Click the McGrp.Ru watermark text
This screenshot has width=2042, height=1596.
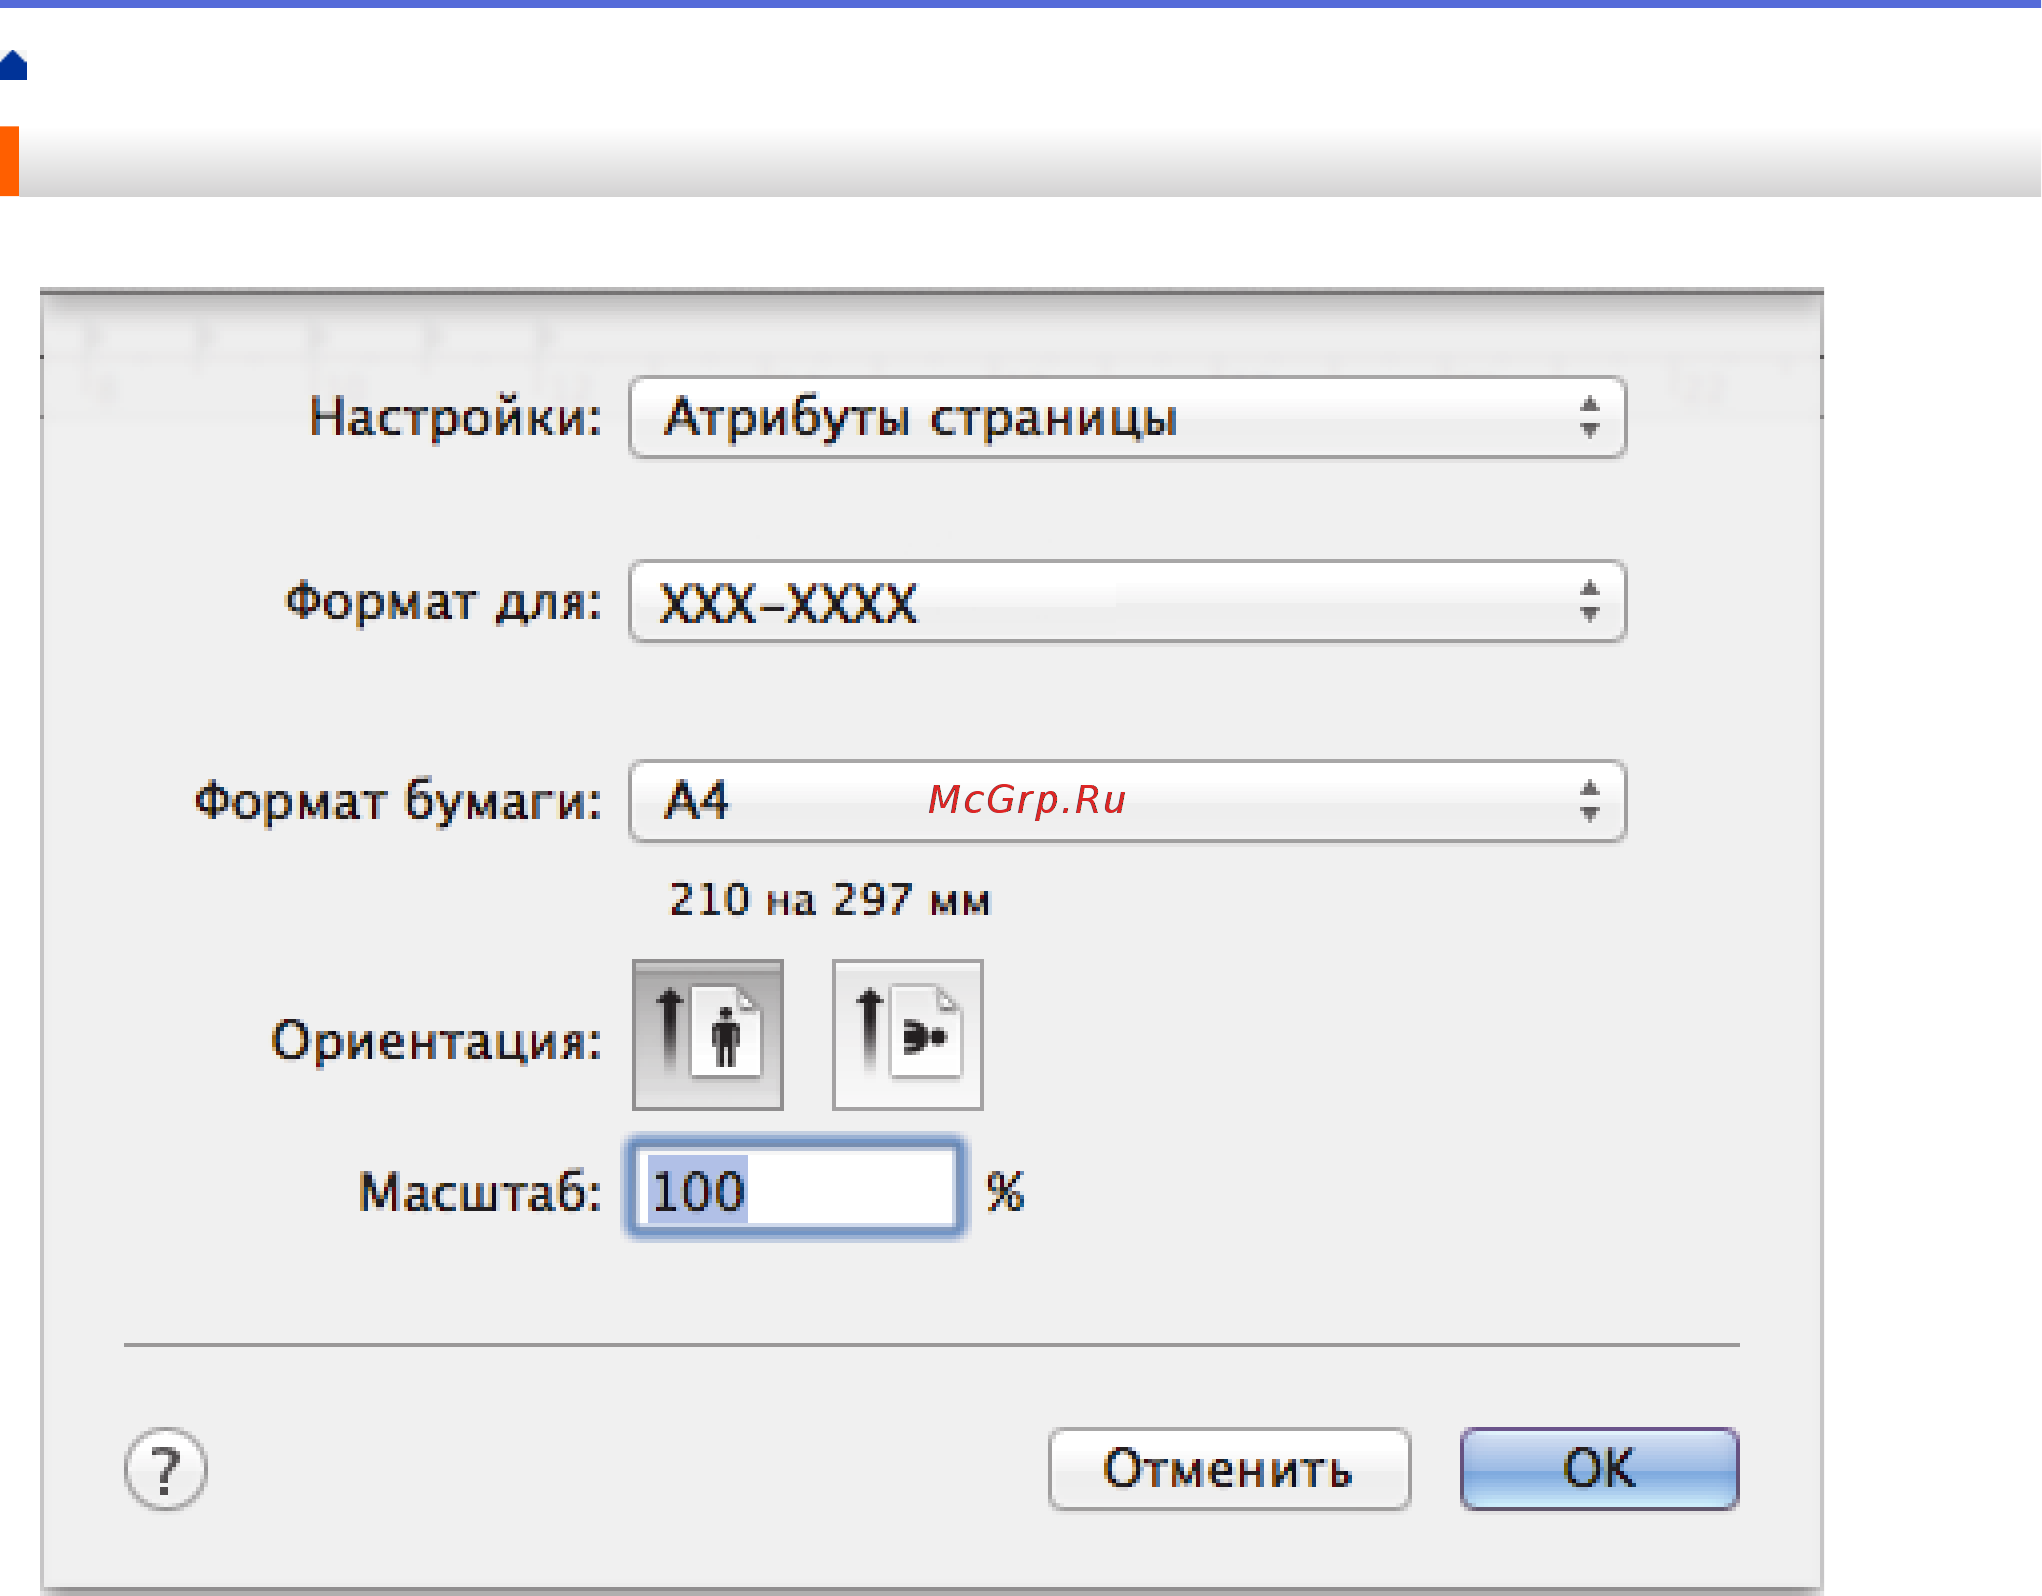pos(1027,799)
